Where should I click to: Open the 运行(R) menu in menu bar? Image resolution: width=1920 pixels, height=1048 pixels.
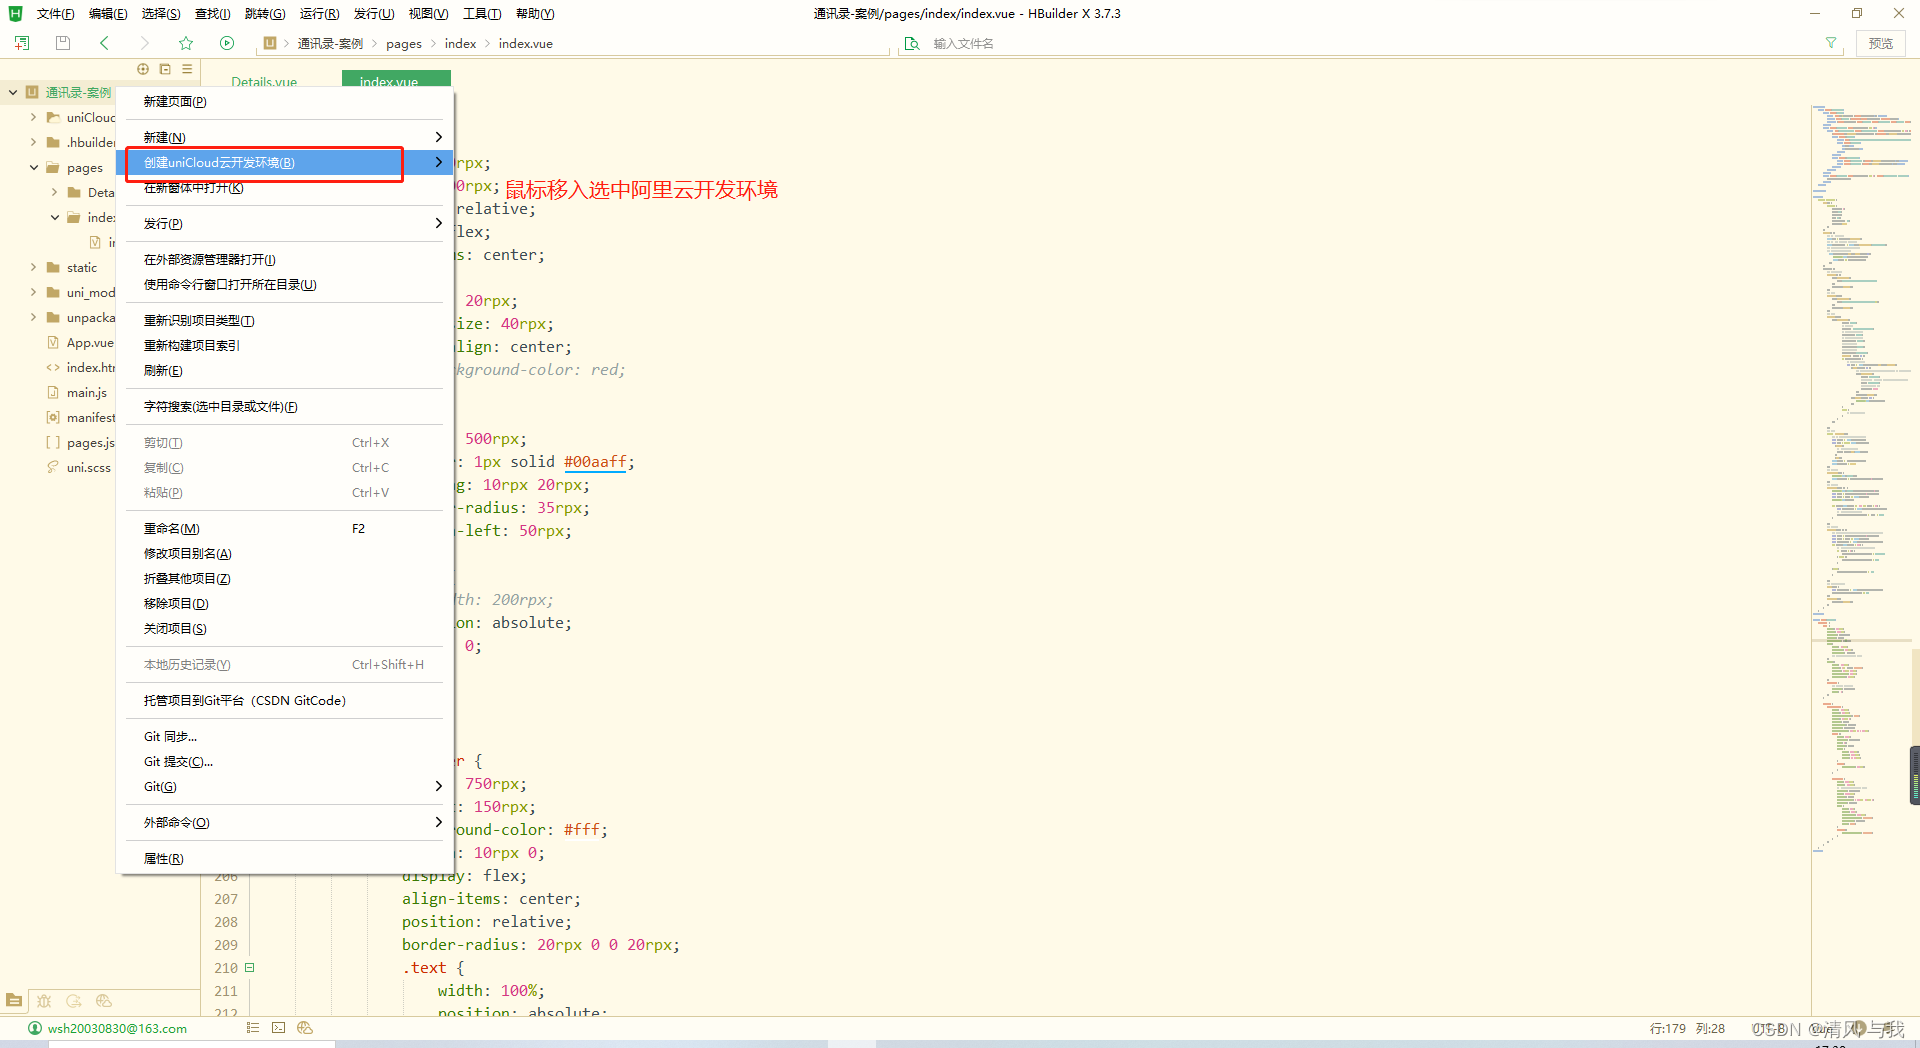(319, 13)
